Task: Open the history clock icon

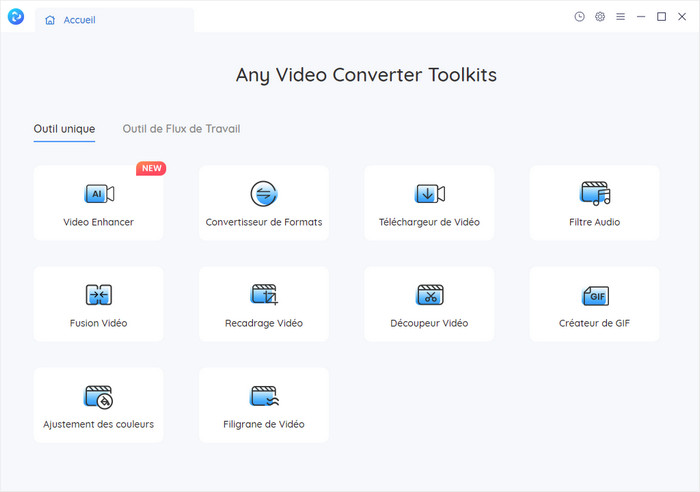Action: 579,17
